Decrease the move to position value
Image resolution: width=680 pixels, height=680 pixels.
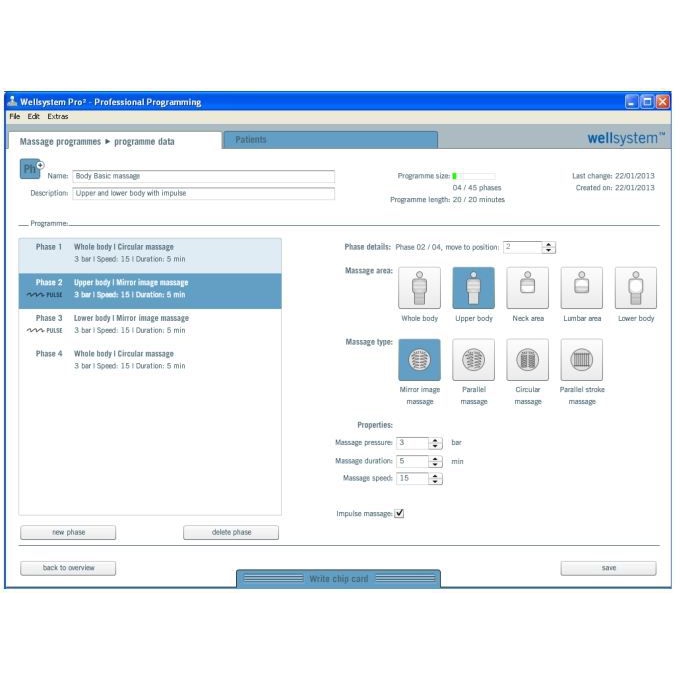click(549, 250)
